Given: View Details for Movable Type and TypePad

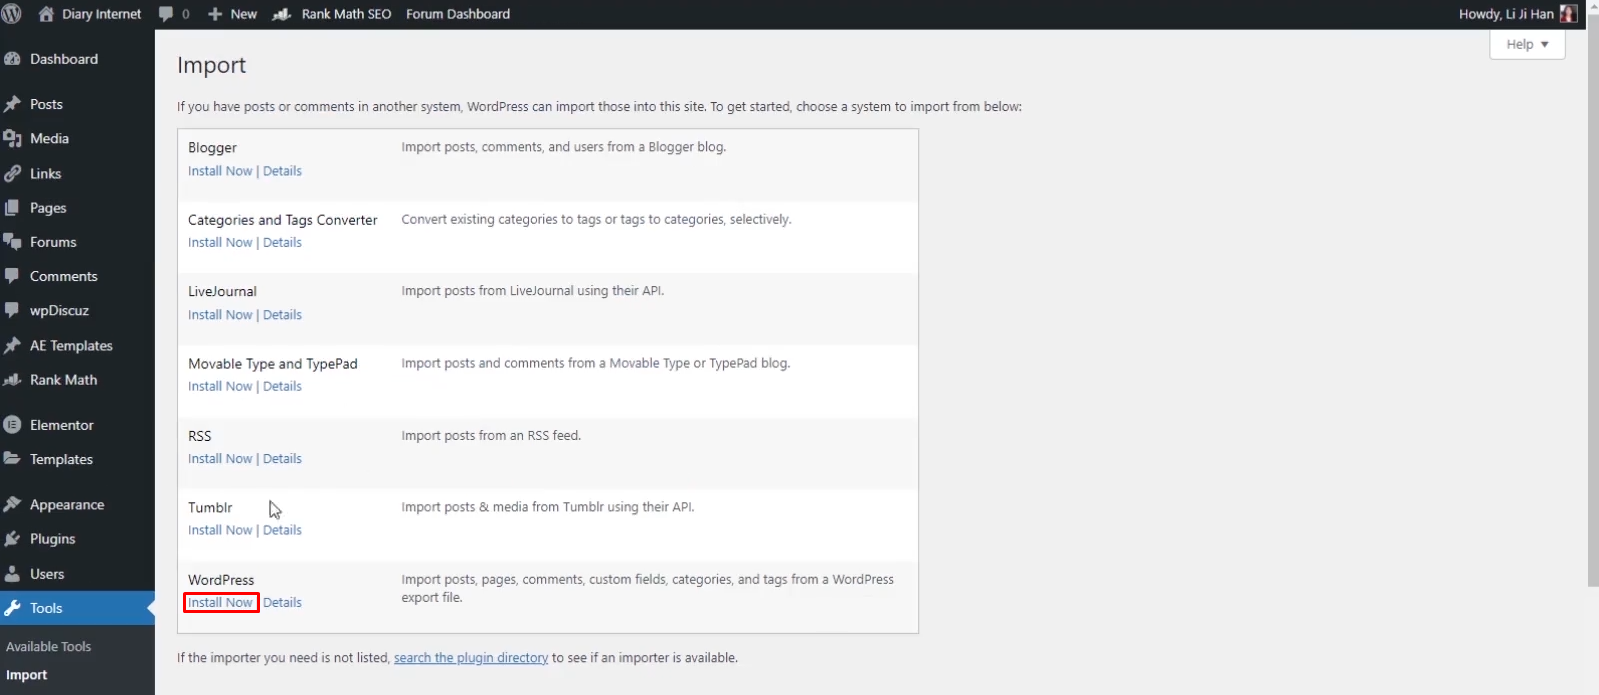Looking at the screenshot, I should pos(282,387).
